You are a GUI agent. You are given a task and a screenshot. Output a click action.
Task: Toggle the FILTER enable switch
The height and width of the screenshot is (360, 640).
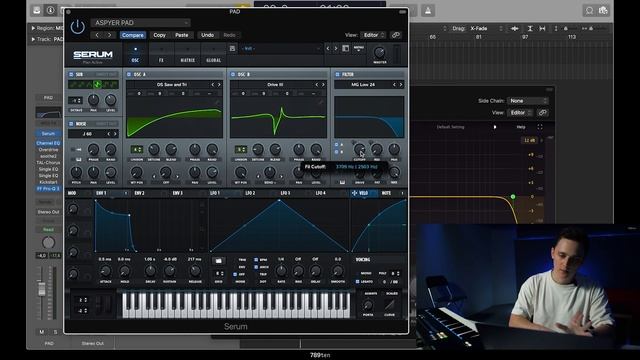point(337,74)
